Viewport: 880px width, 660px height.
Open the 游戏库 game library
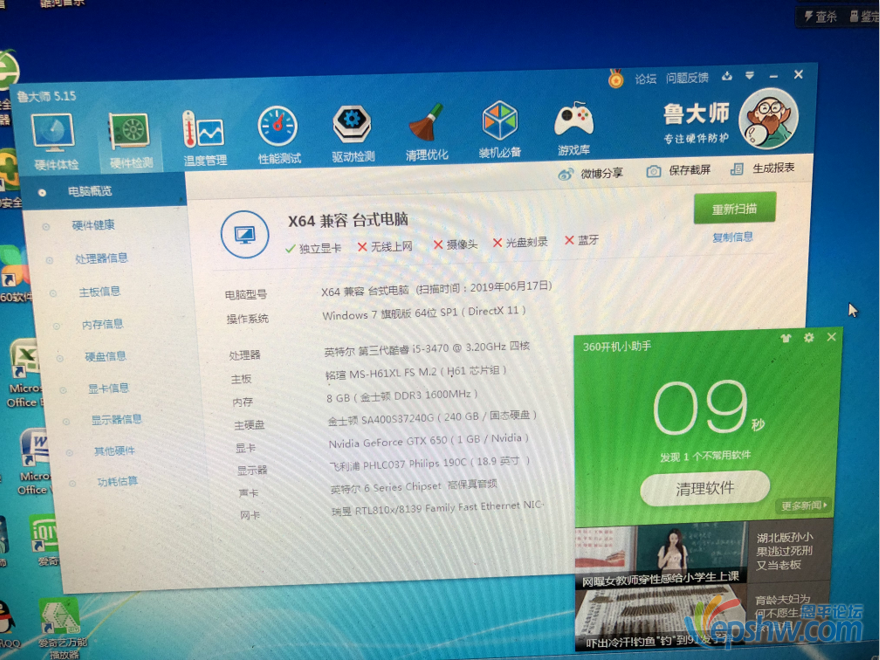(574, 128)
